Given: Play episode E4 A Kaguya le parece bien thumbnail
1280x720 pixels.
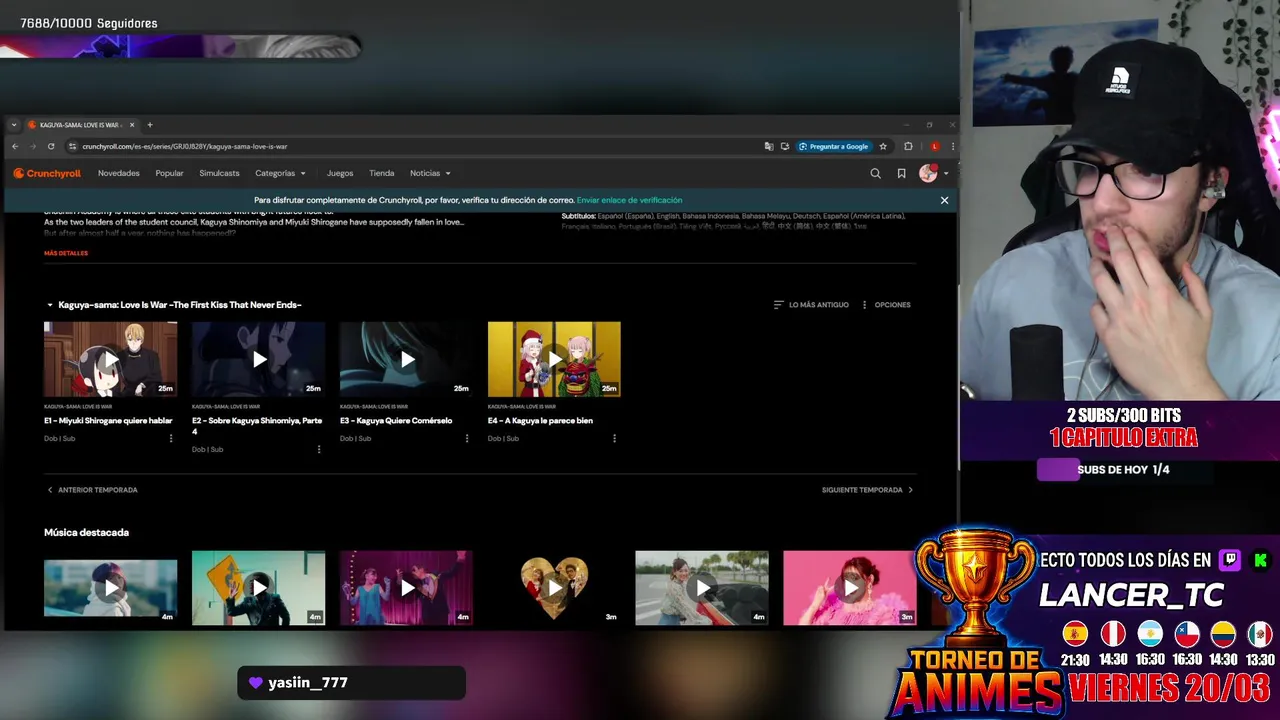Looking at the screenshot, I should pyautogui.click(x=554, y=359).
